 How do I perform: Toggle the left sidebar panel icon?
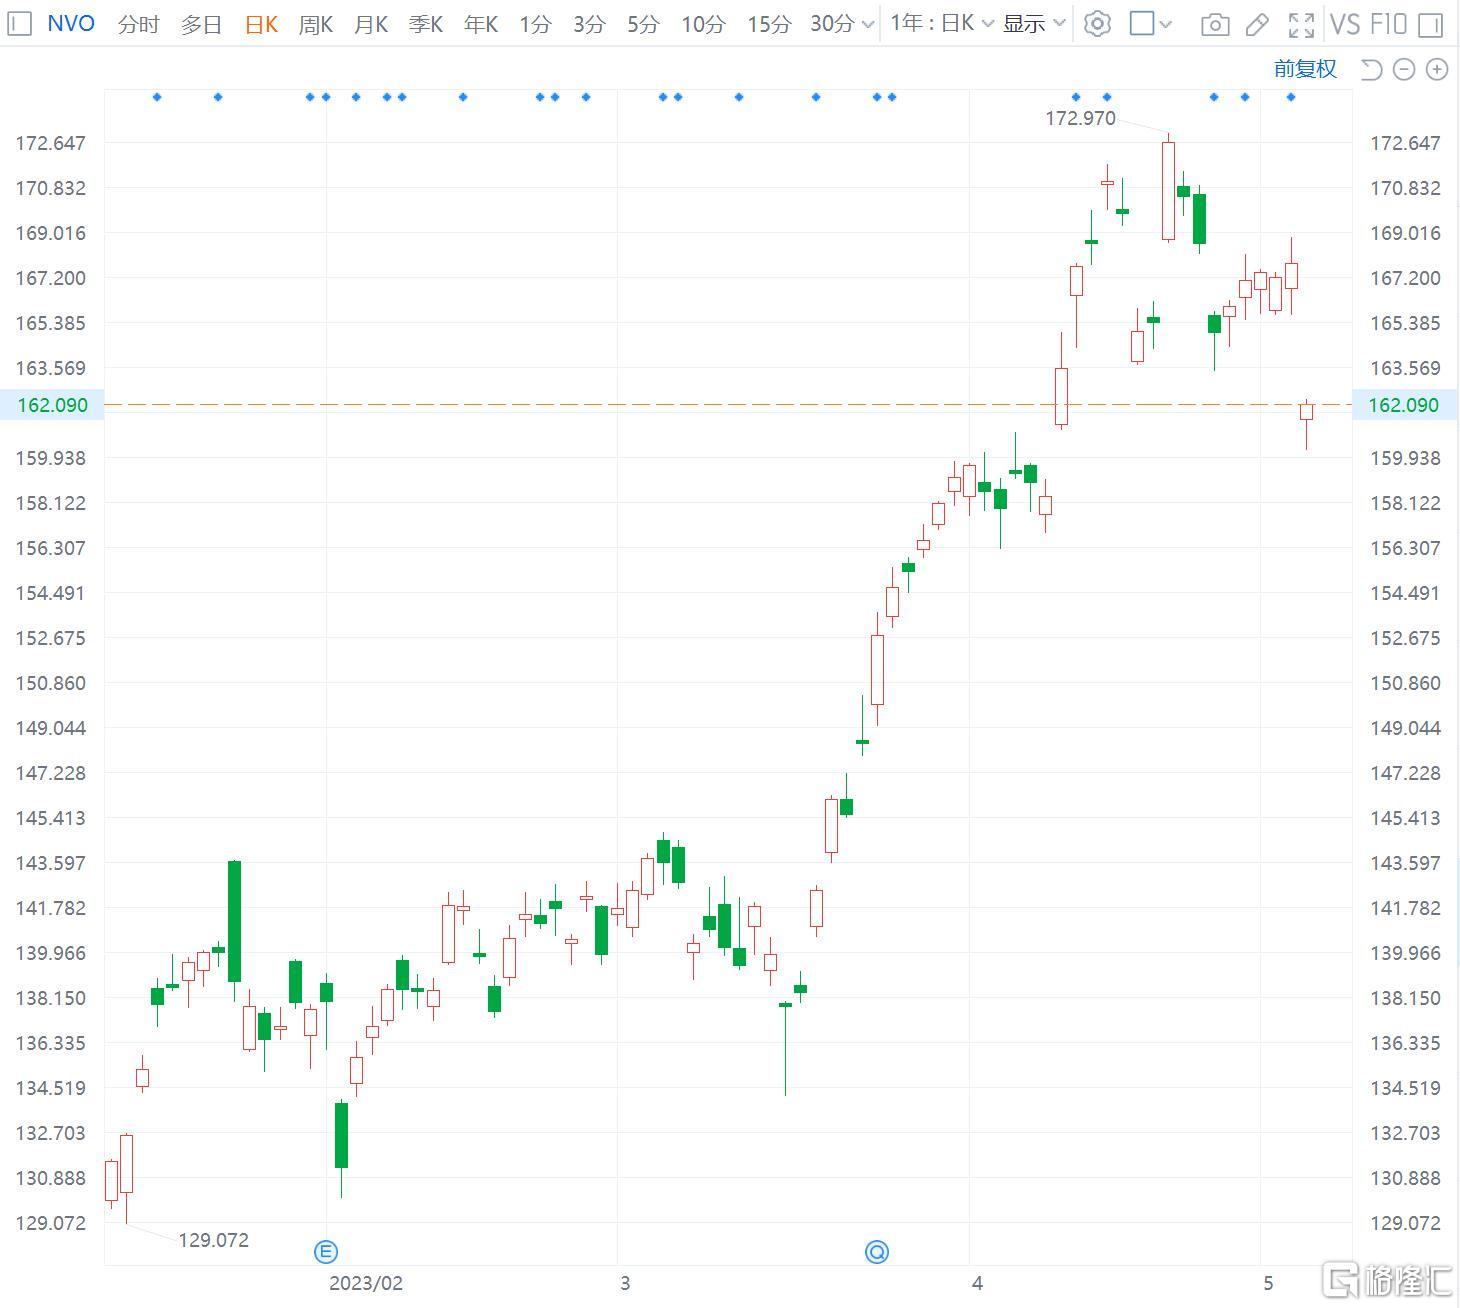tap(19, 23)
